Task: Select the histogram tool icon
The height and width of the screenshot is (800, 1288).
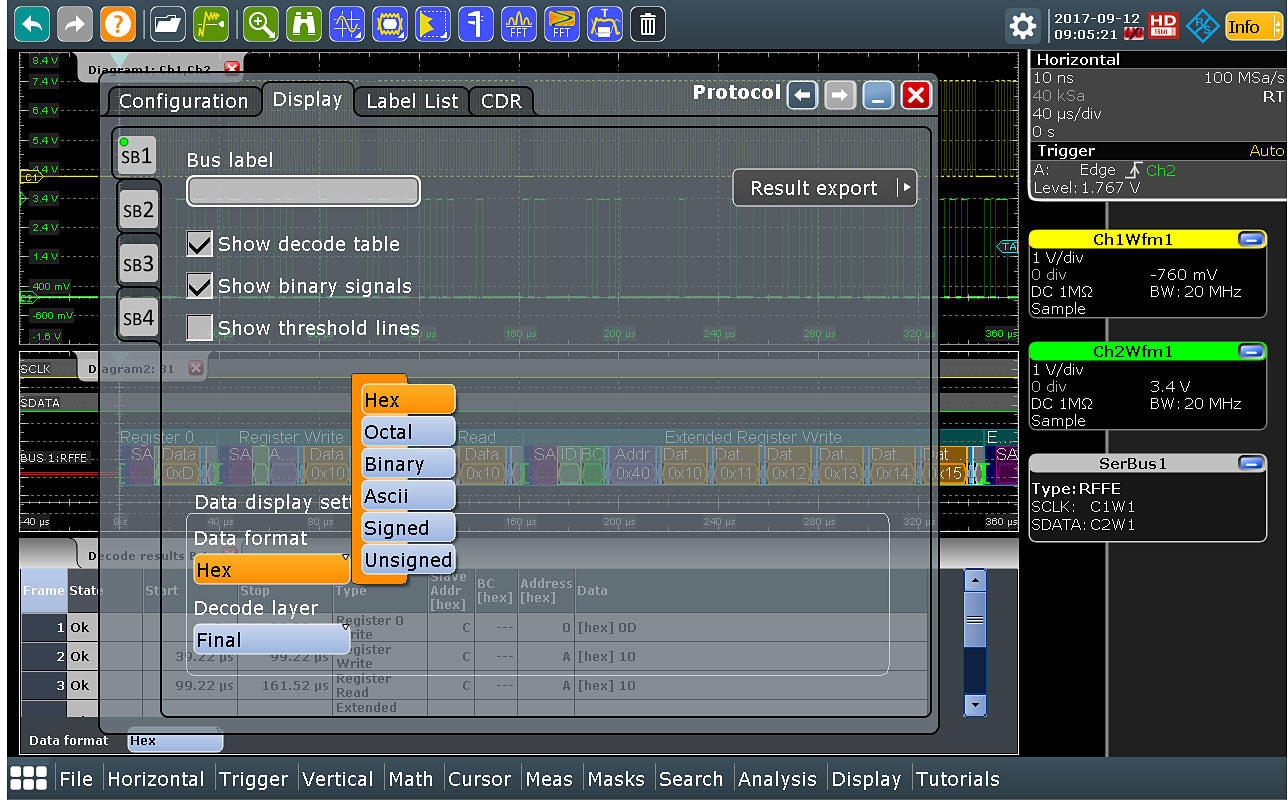Action: pyautogui.click(x=432, y=23)
